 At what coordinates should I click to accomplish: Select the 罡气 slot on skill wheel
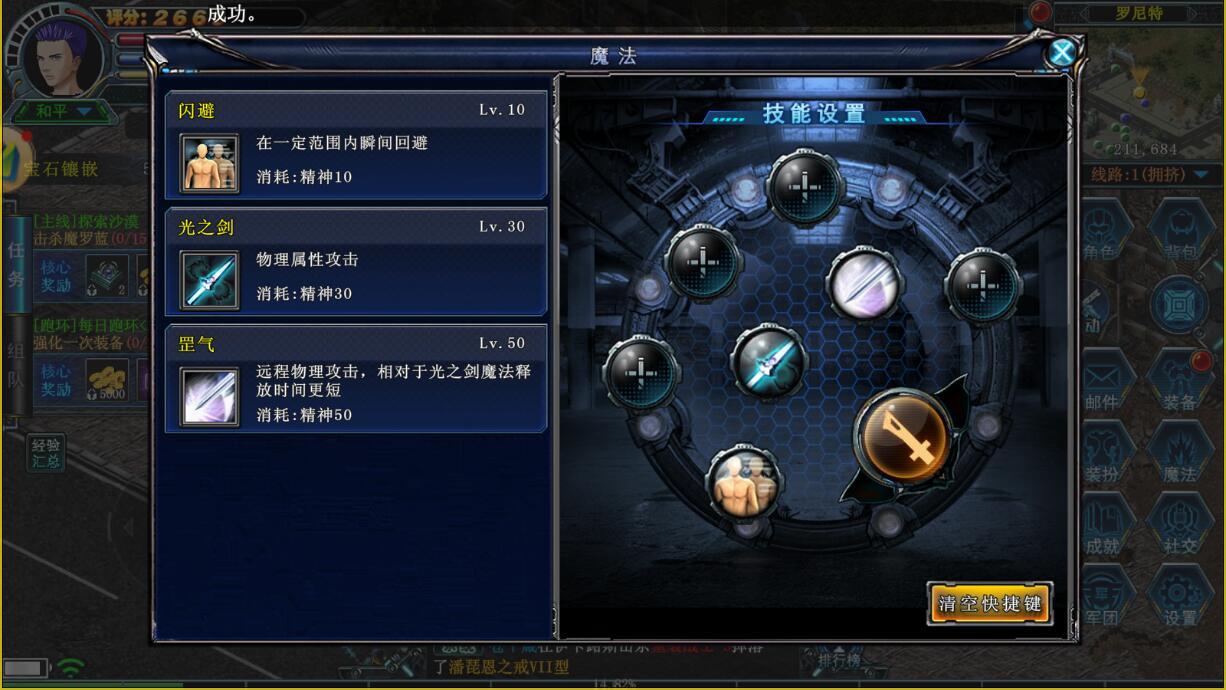865,283
